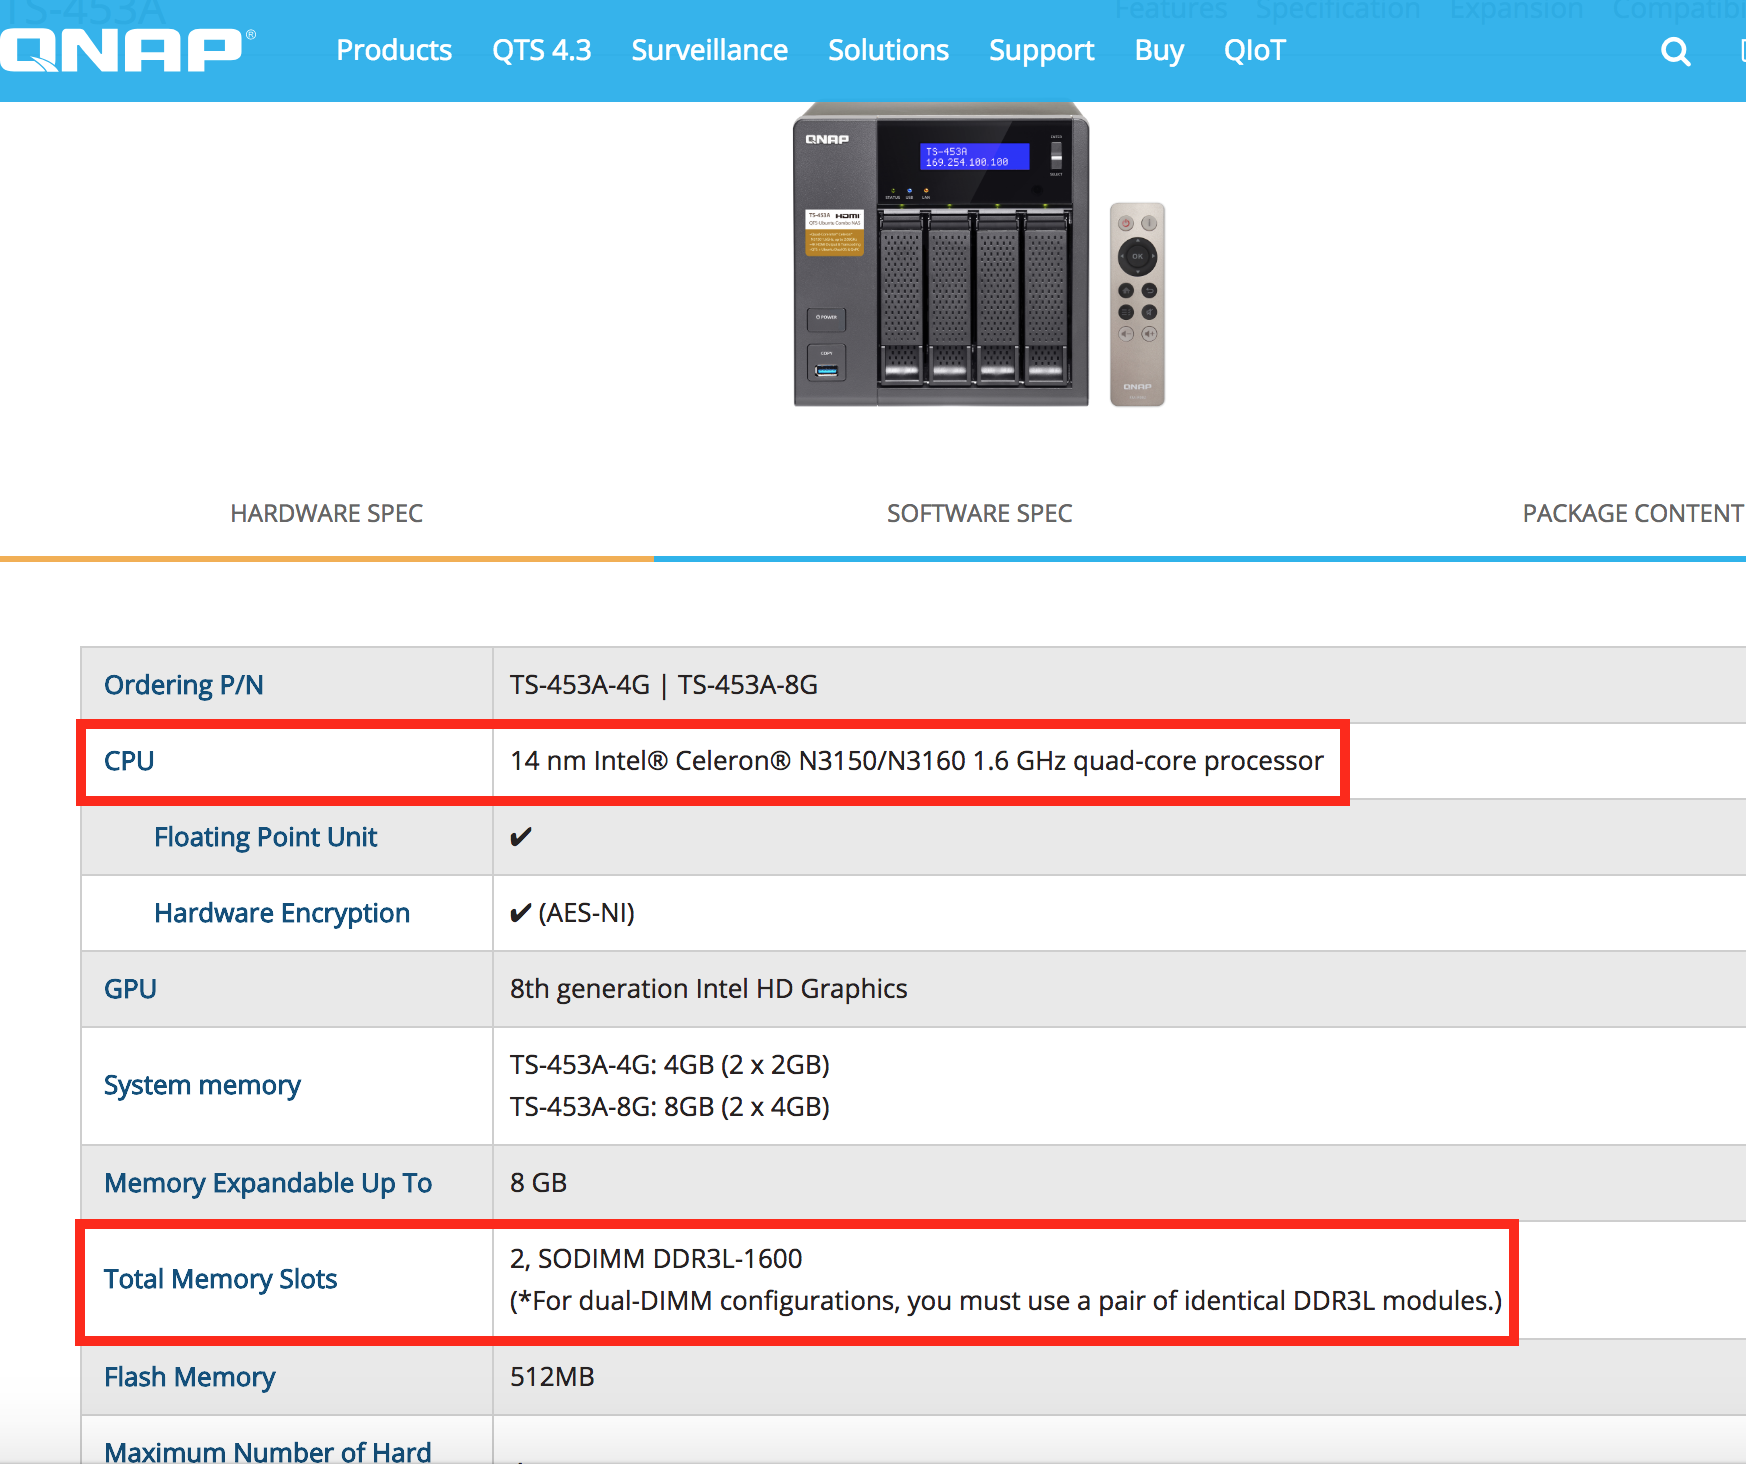The image size is (1746, 1464).
Task: Click Buy in the top navigation
Action: point(1159,50)
